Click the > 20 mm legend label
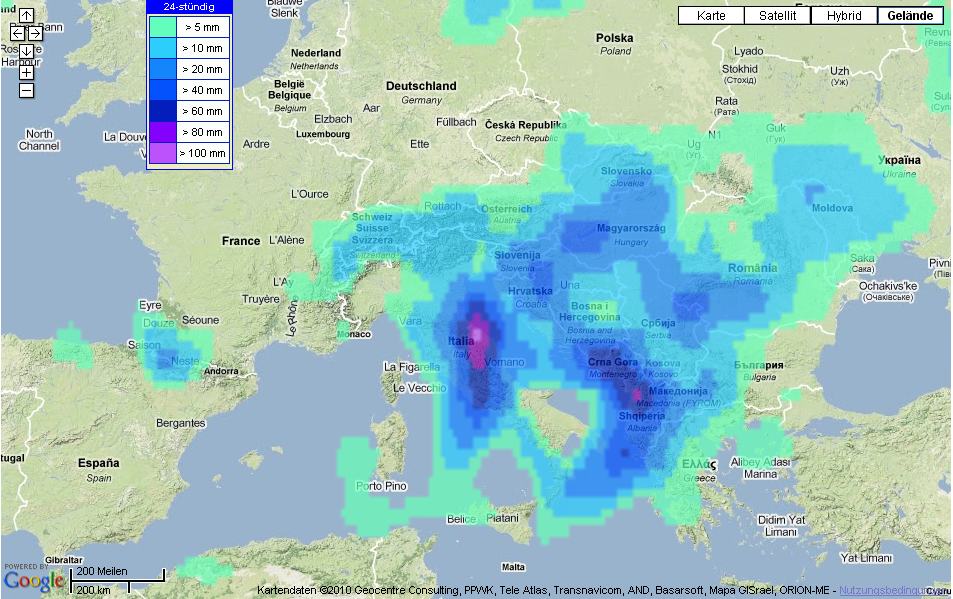953x599 pixels. (x=202, y=69)
